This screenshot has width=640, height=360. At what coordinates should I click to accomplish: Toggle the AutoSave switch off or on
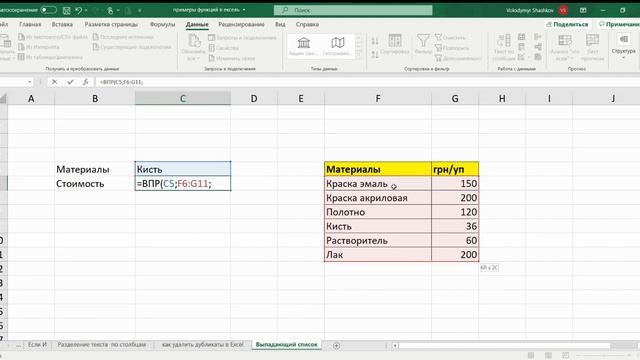point(49,10)
